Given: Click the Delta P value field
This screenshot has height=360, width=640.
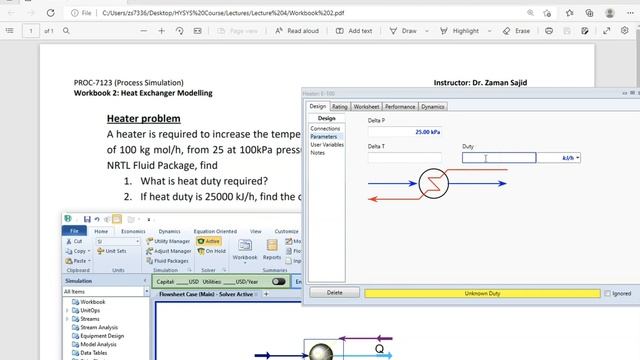Looking at the screenshot, I should (404, 132).
